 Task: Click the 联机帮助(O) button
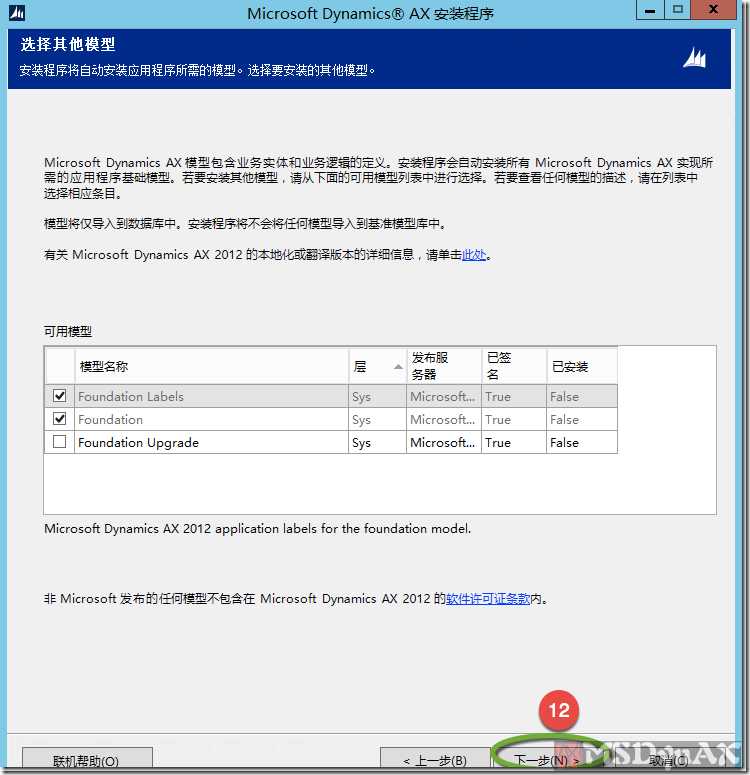pos(87,759)
